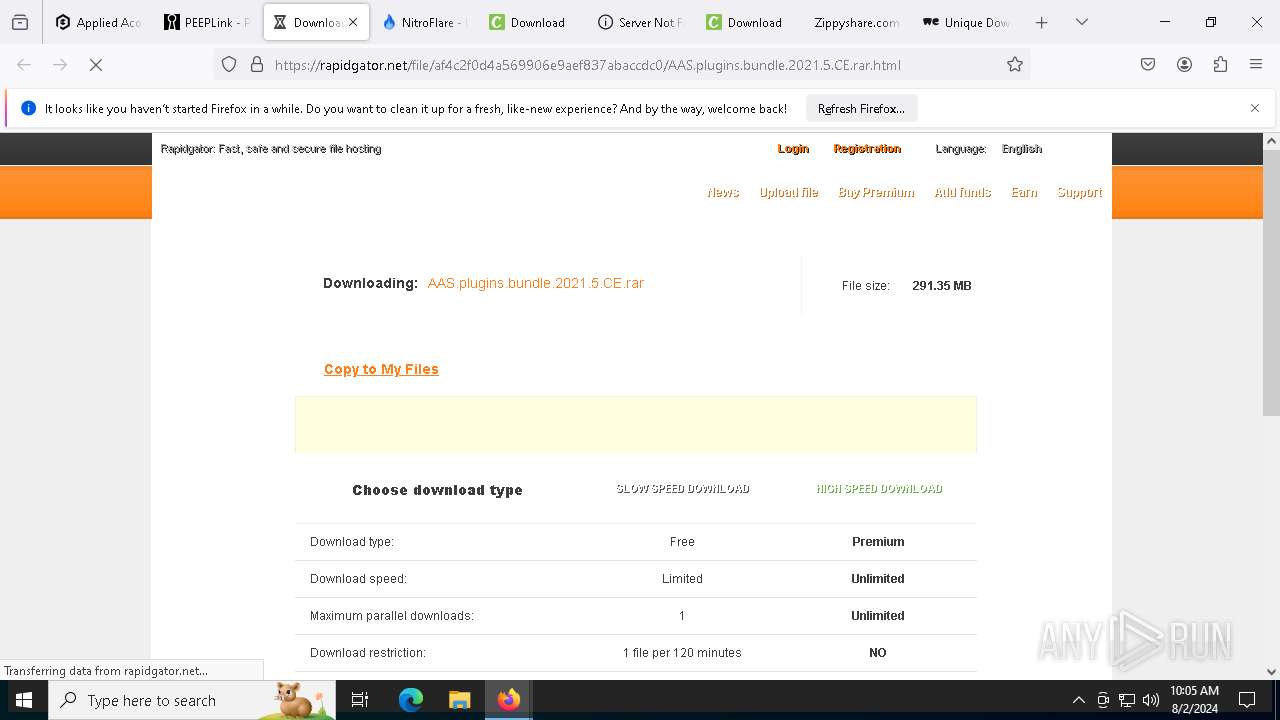Open the network tray icon
This screenshot has width=1280, height=720.
(x=1127, y=700)
